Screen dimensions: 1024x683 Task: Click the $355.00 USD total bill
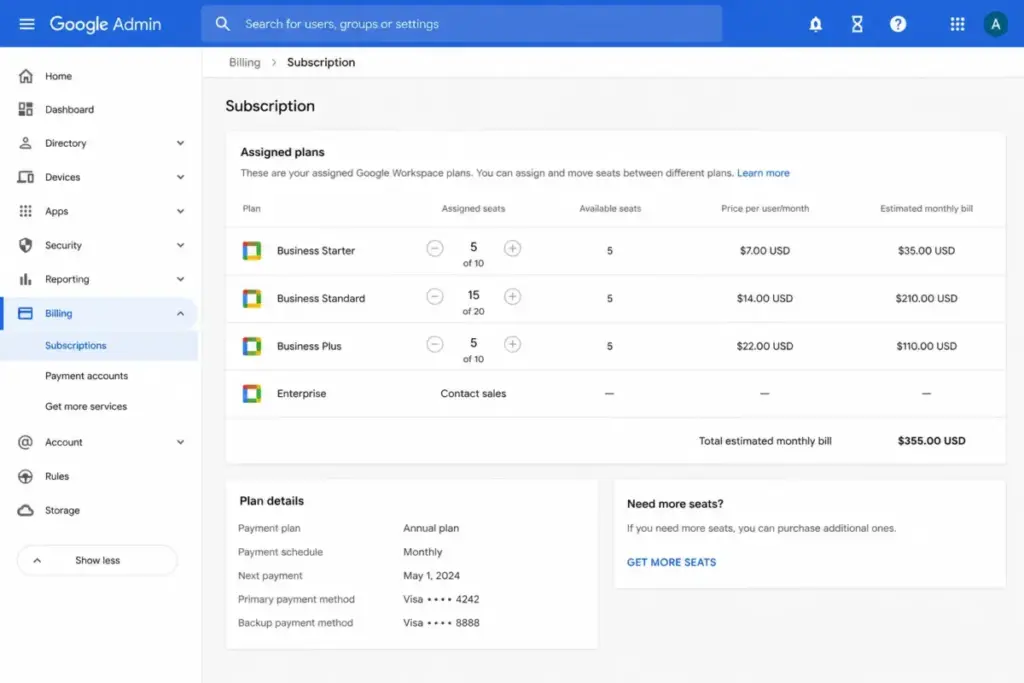931,441
